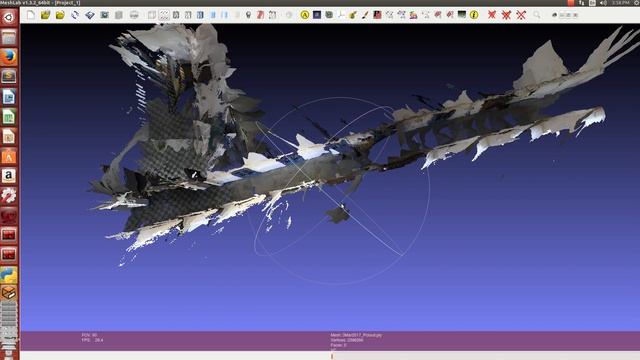
Task: Click the red book tool icon
Action: coord(377,15)
